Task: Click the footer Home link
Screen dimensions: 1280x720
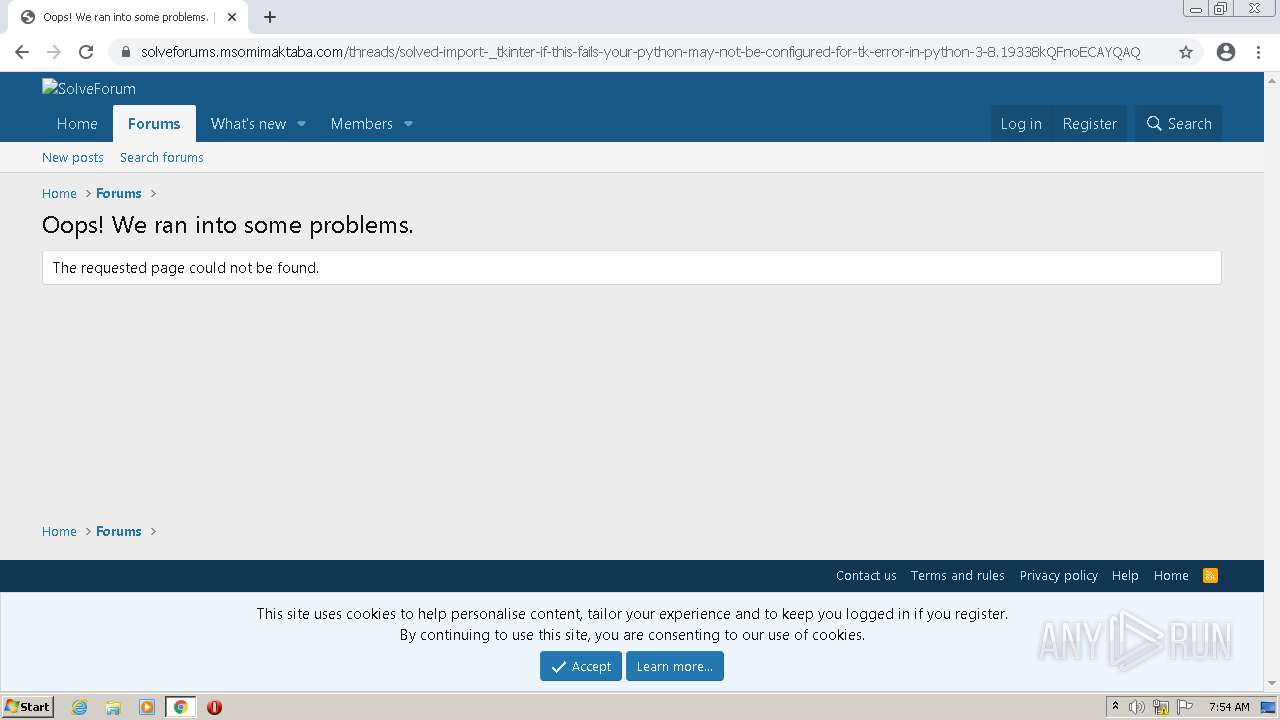Action: point(1171,575)
